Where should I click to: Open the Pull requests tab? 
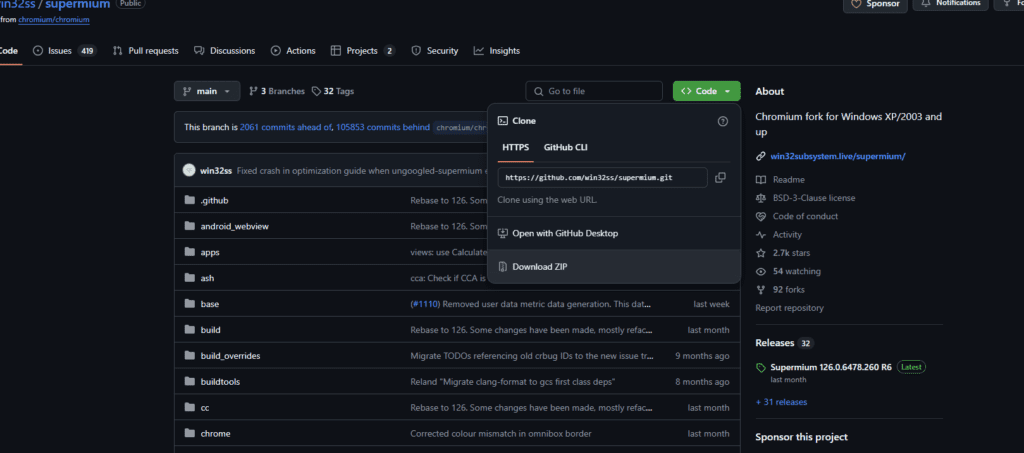coord(145,51)
